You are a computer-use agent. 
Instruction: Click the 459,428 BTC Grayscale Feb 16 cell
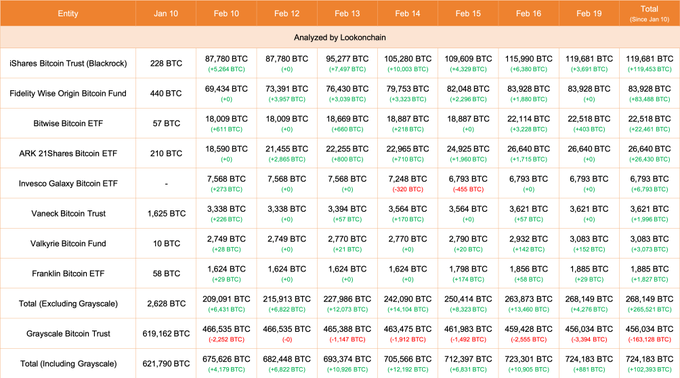(x=529, y=334)
